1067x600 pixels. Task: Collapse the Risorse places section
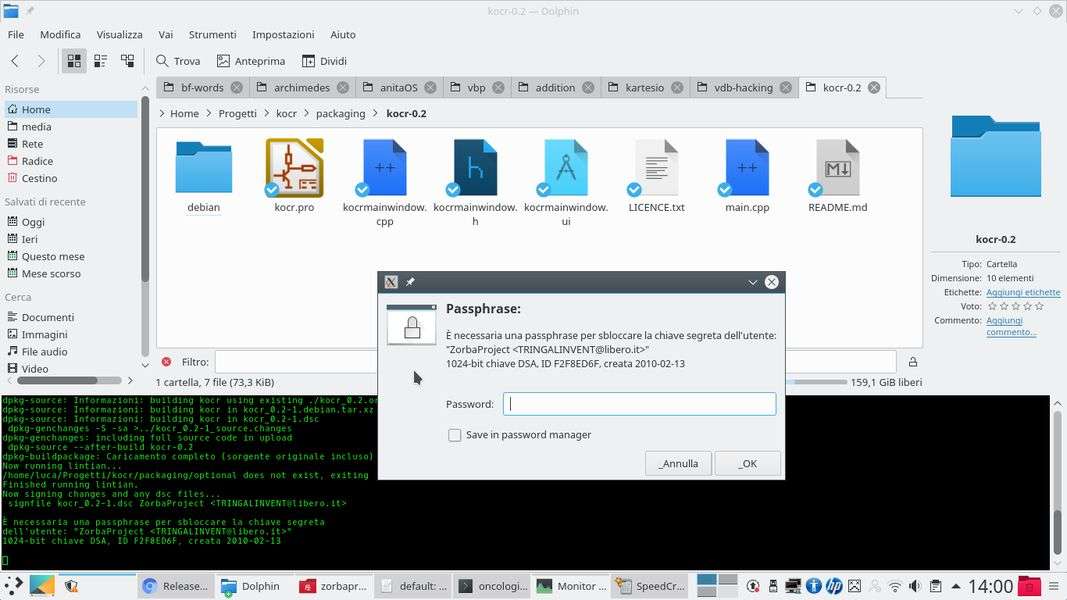click(22, 89)
